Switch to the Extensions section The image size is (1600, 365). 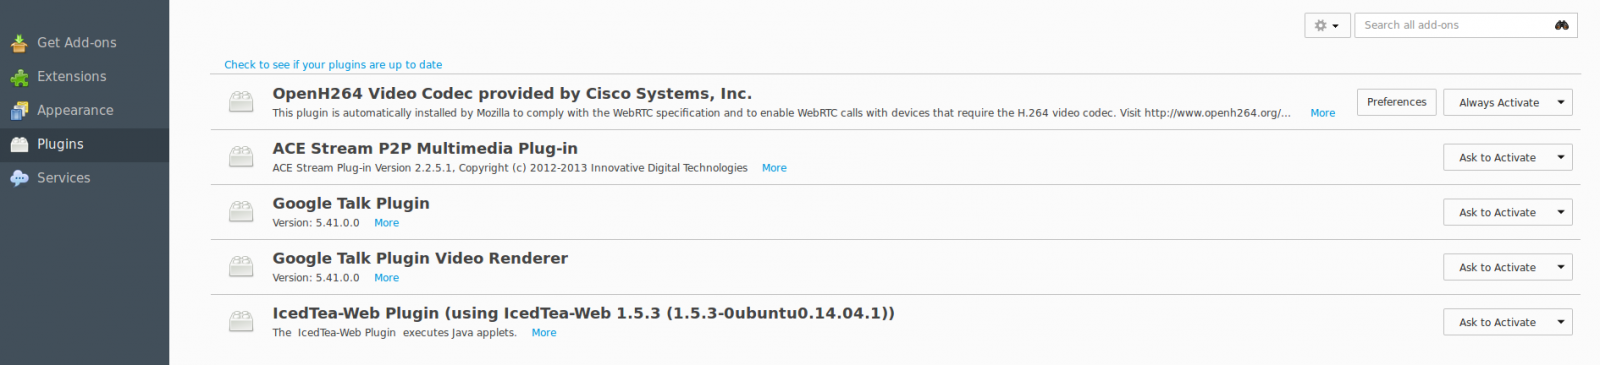(x=84, y=77)
